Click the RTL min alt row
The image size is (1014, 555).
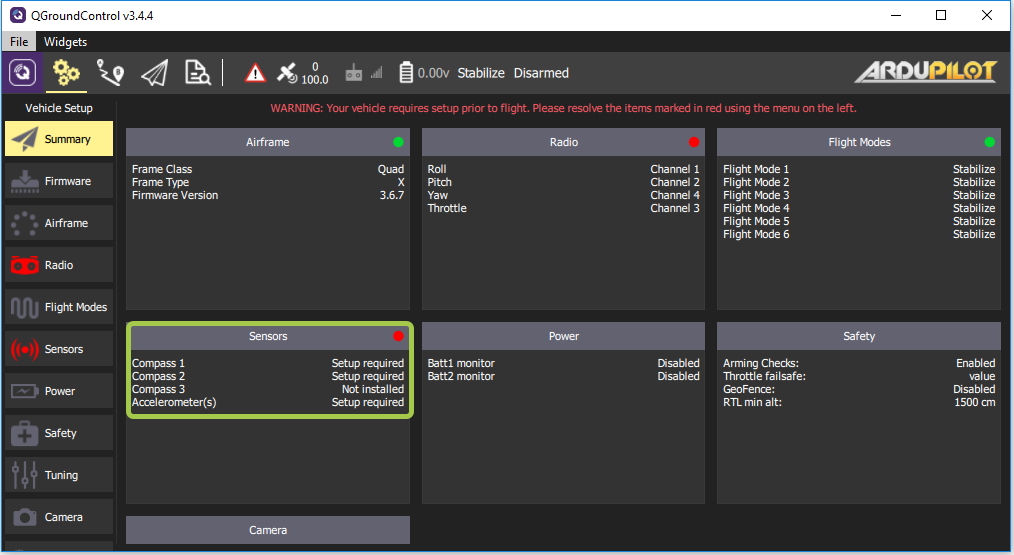tap(859, 402)
